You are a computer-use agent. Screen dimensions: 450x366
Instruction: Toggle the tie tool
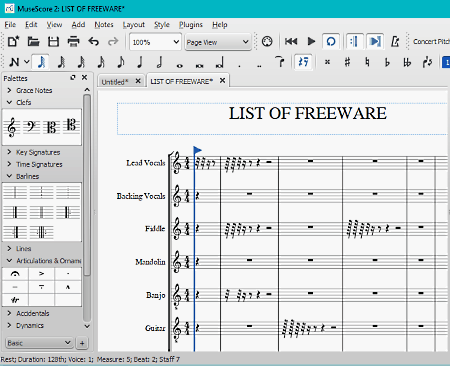pos(280,62)
